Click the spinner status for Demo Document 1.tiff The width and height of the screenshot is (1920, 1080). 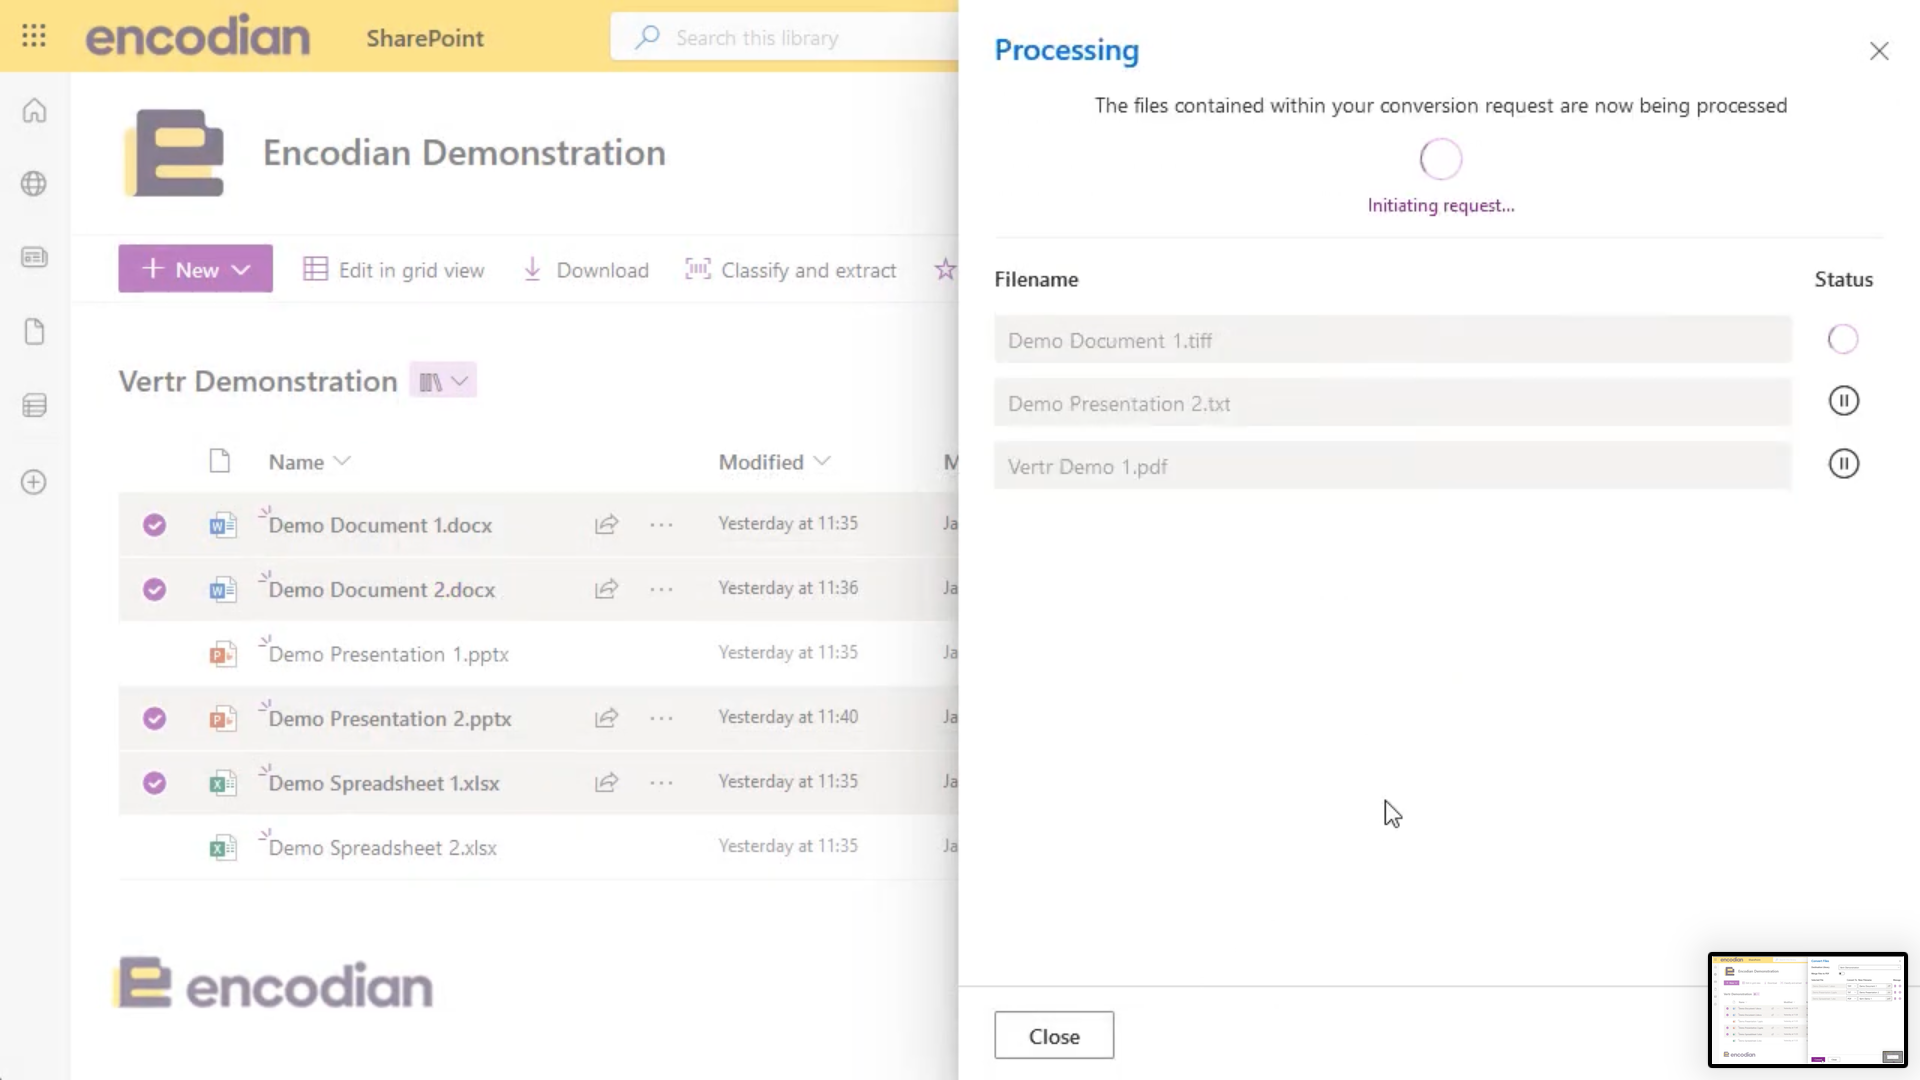[1843, 340]
